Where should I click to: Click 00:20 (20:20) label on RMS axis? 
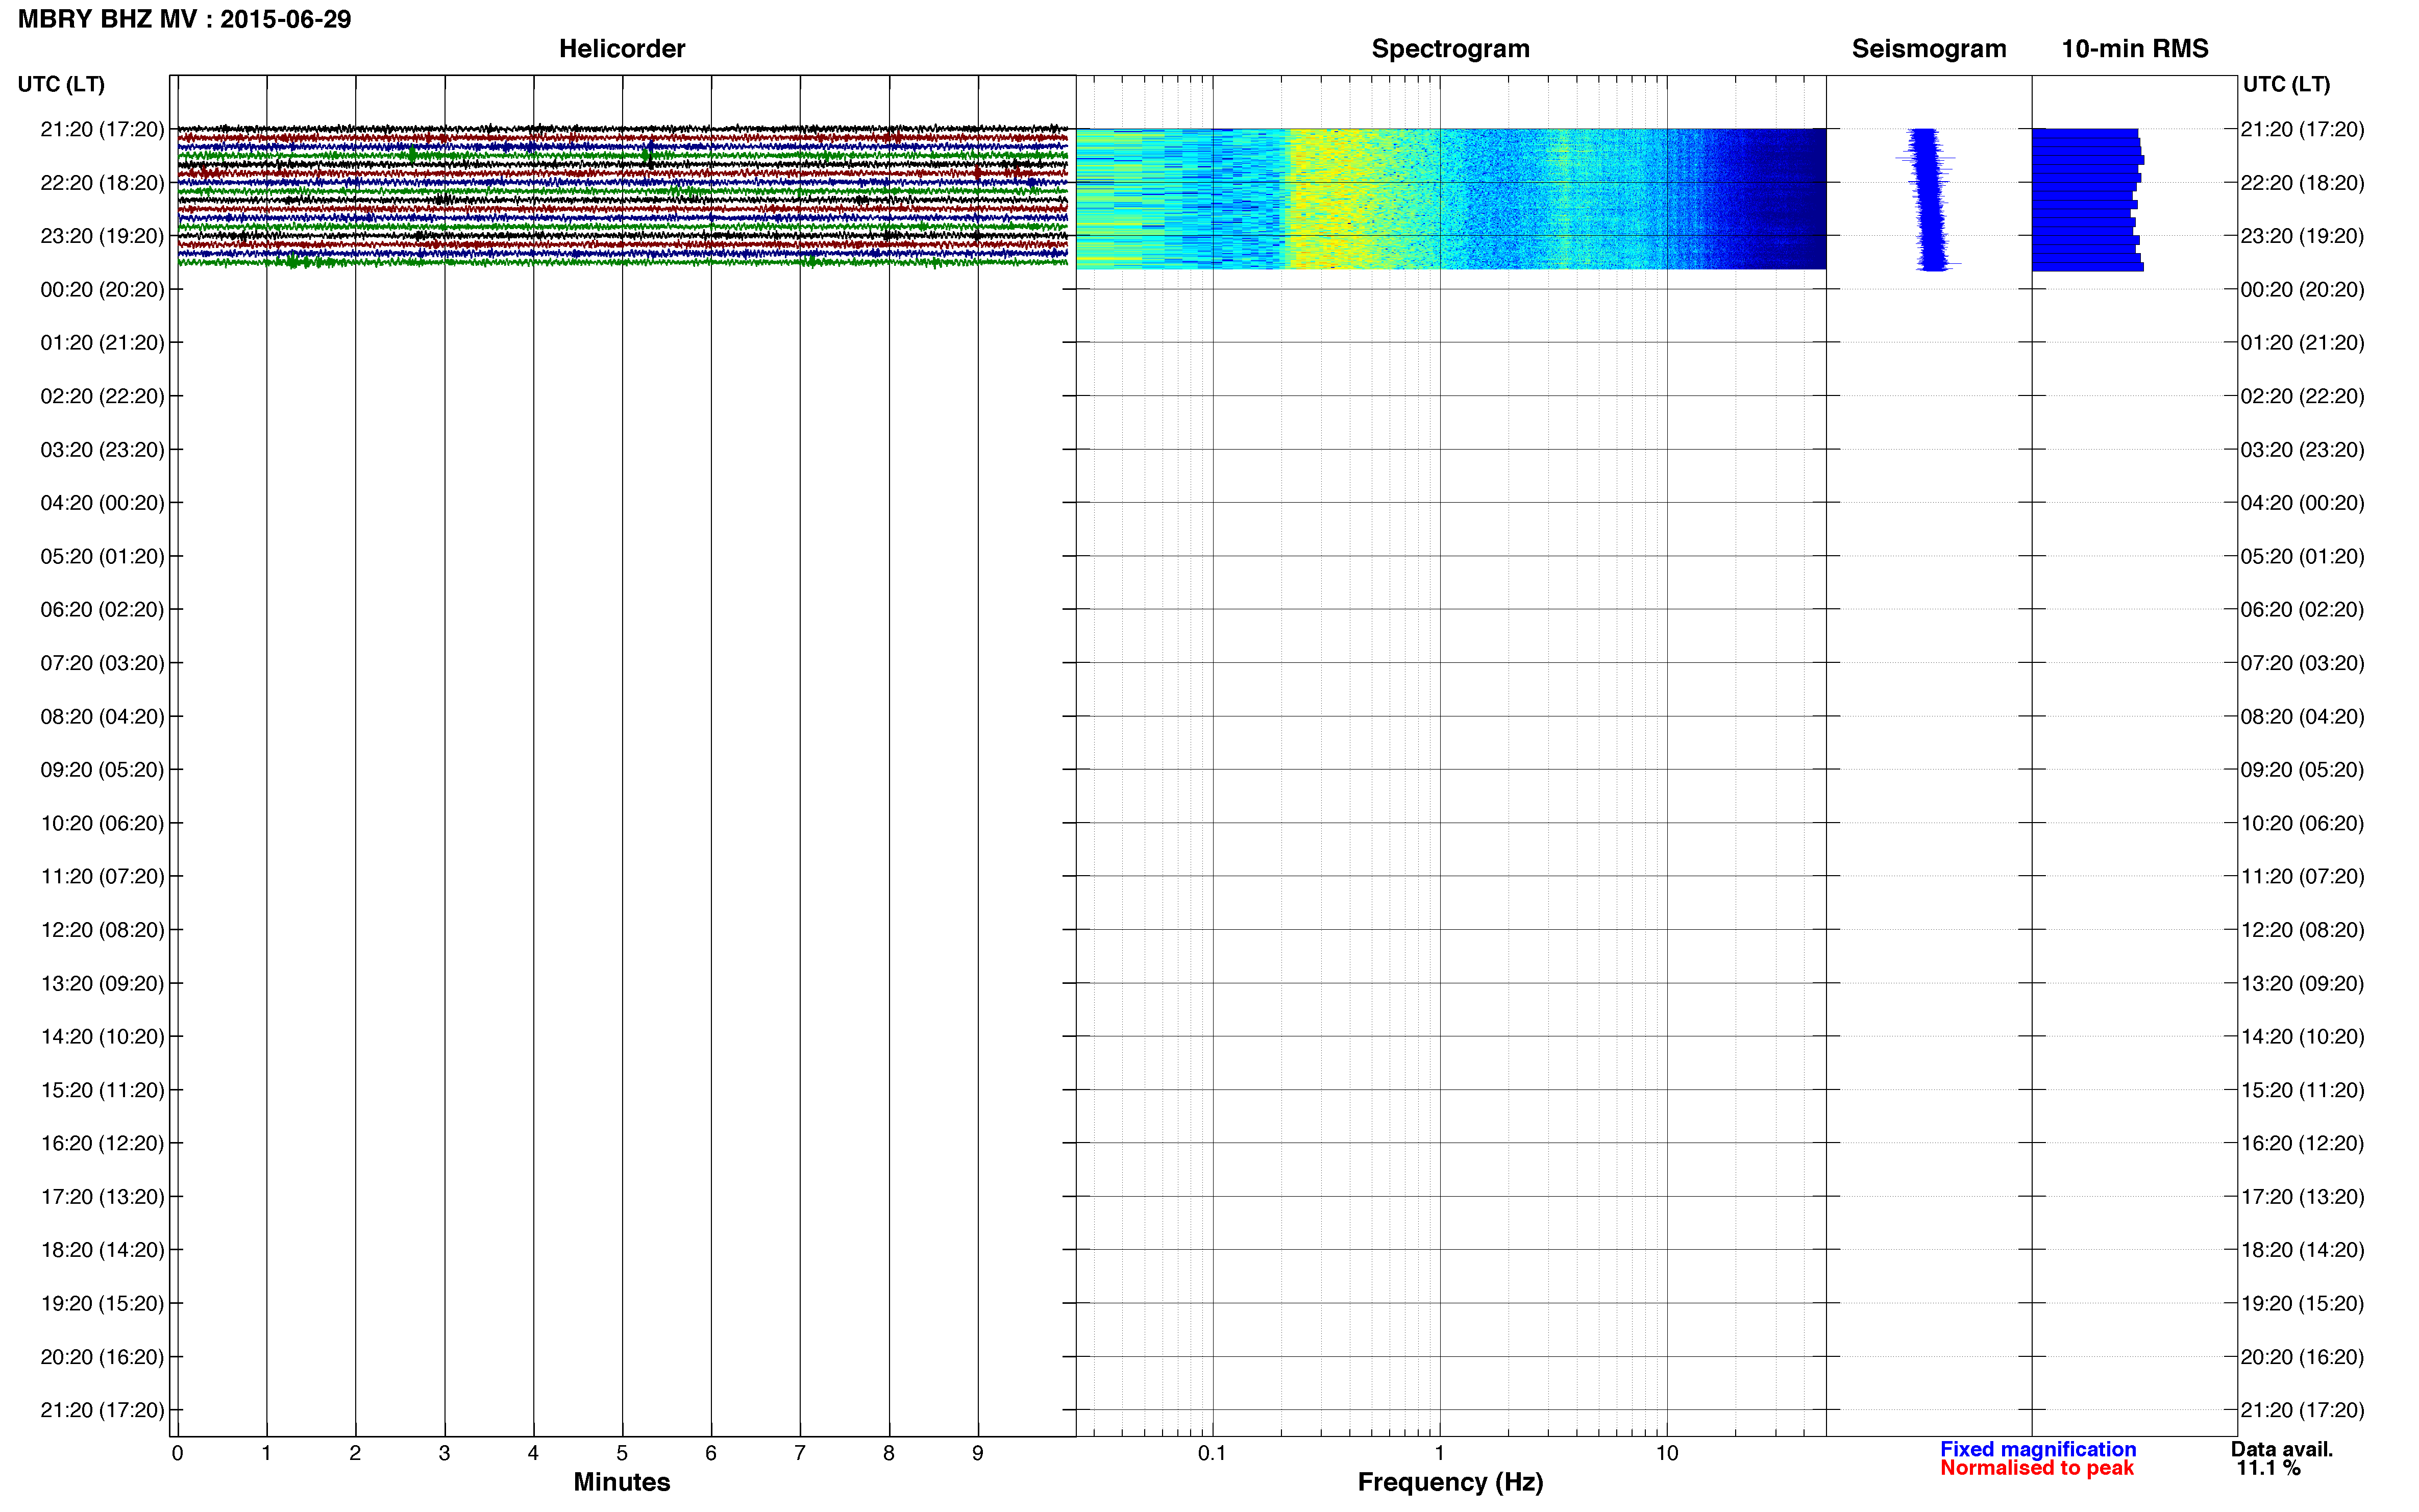coord(2302,290)
